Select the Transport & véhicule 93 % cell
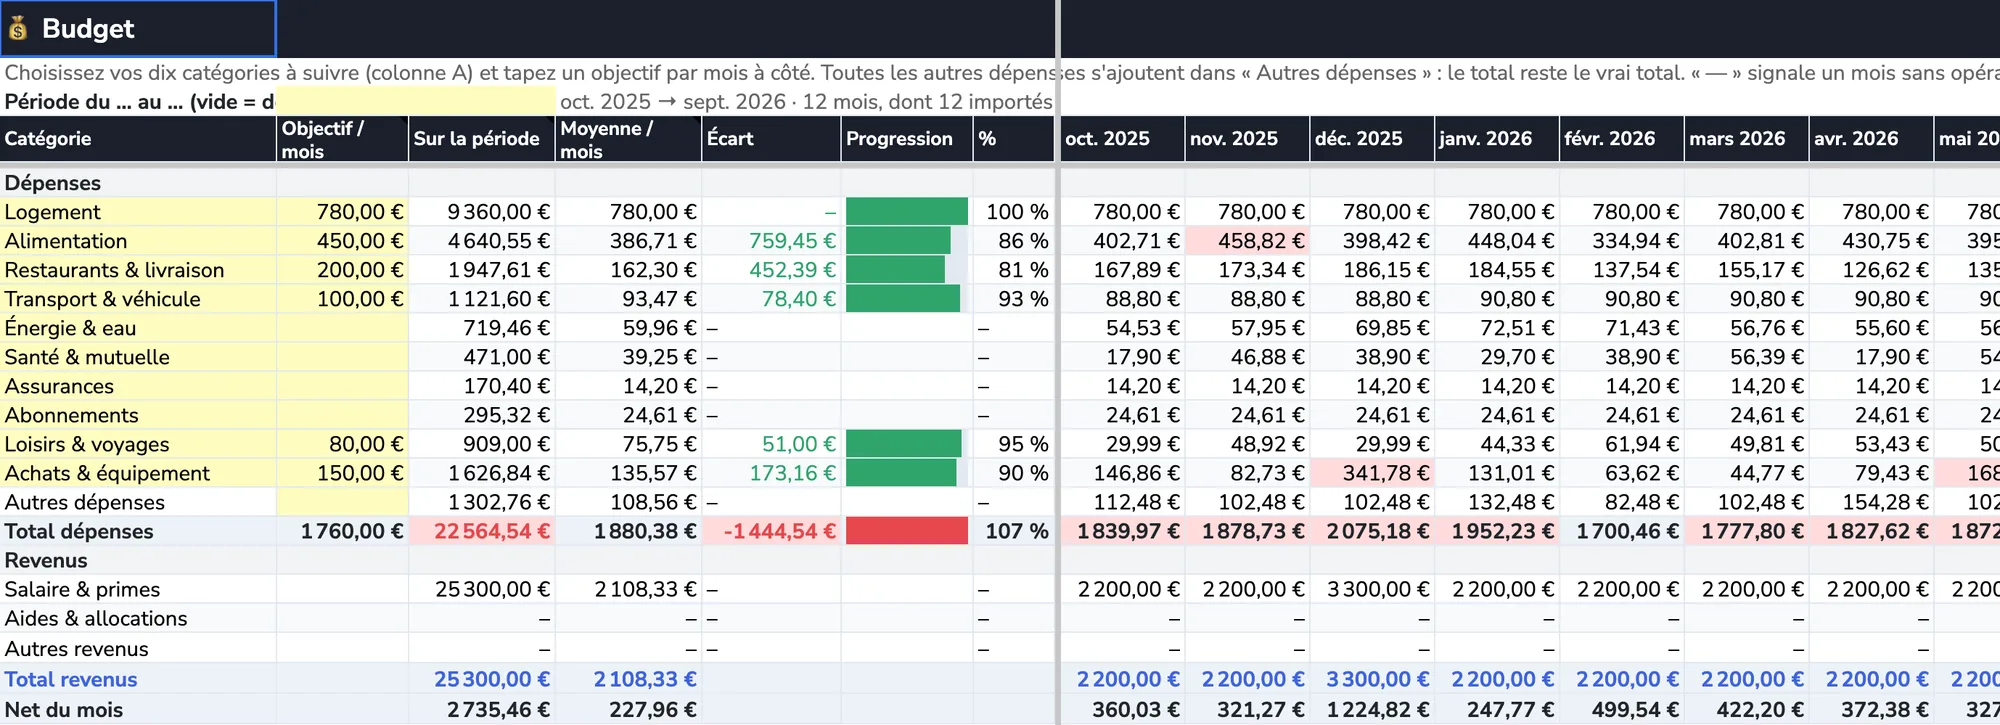 point(1014,299)
